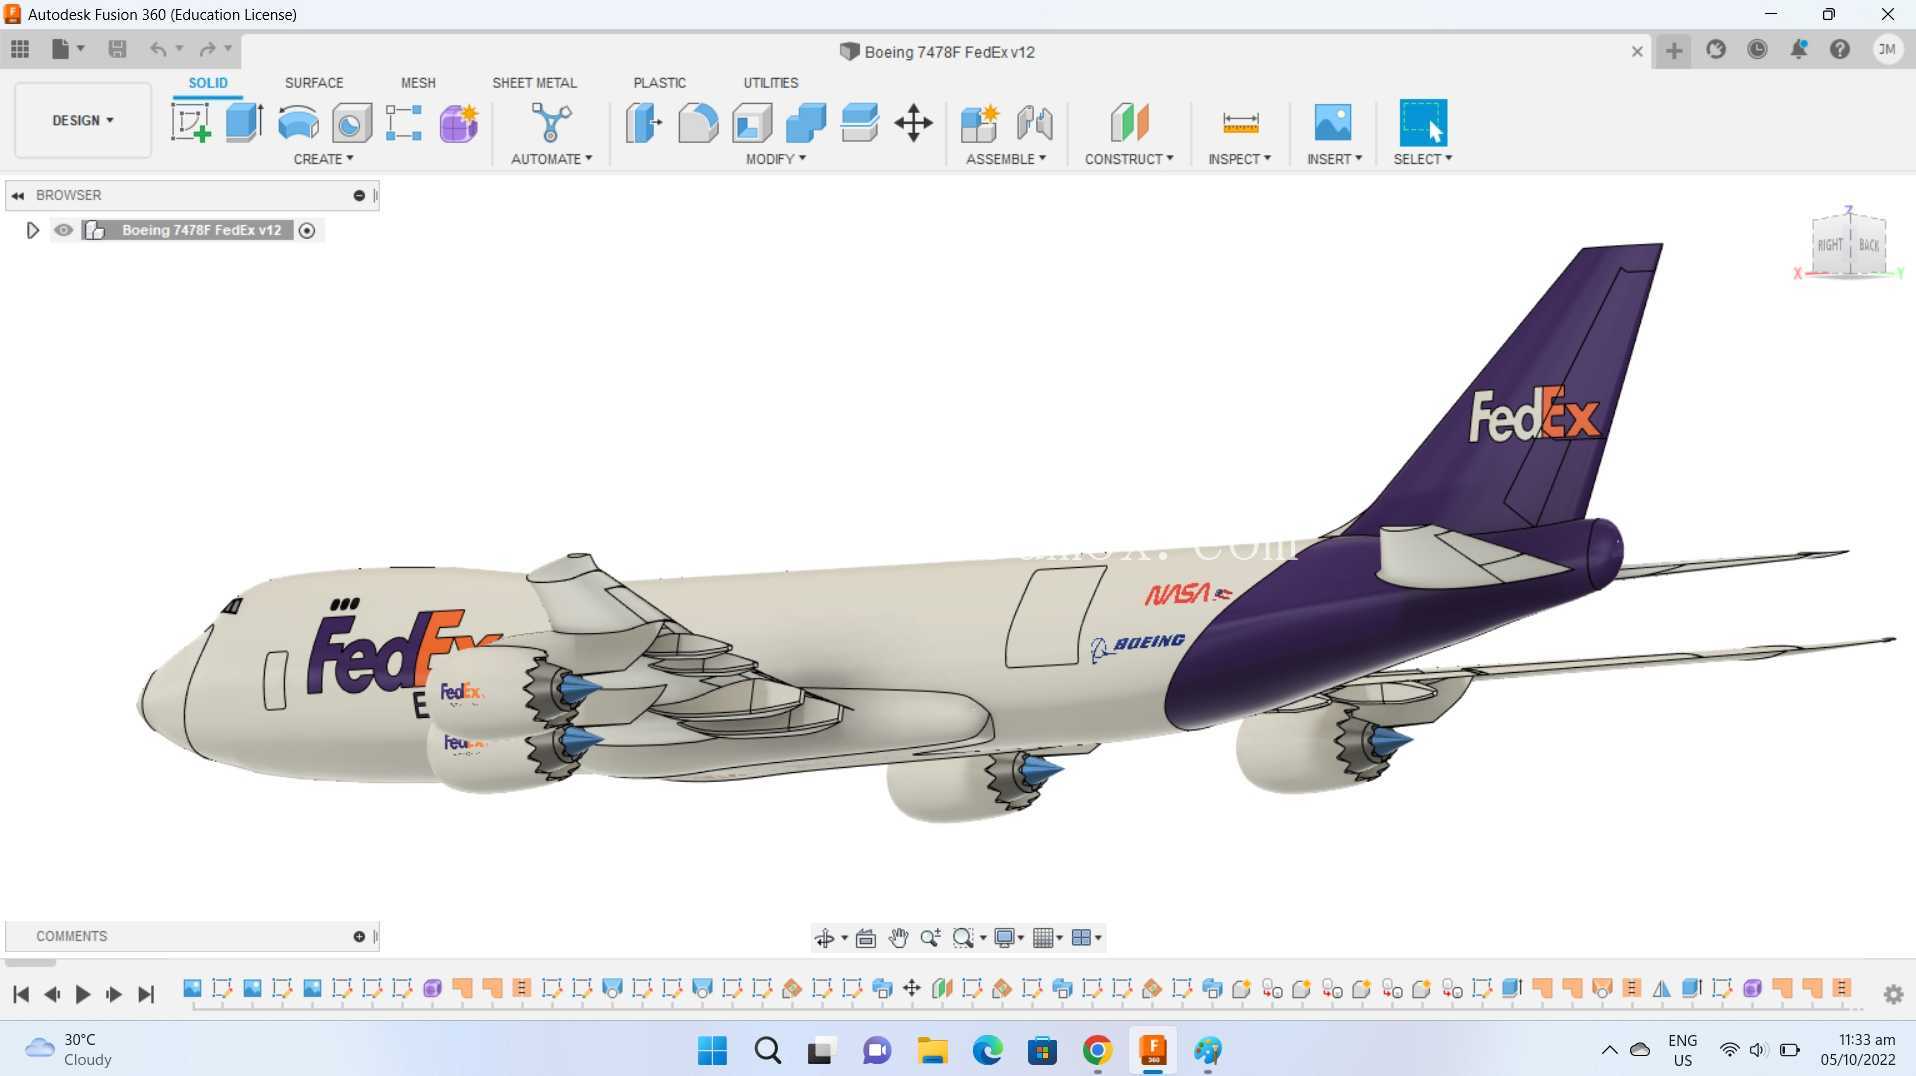
Task: Jump to timeline beginning
Action: (x=20, y=994)
